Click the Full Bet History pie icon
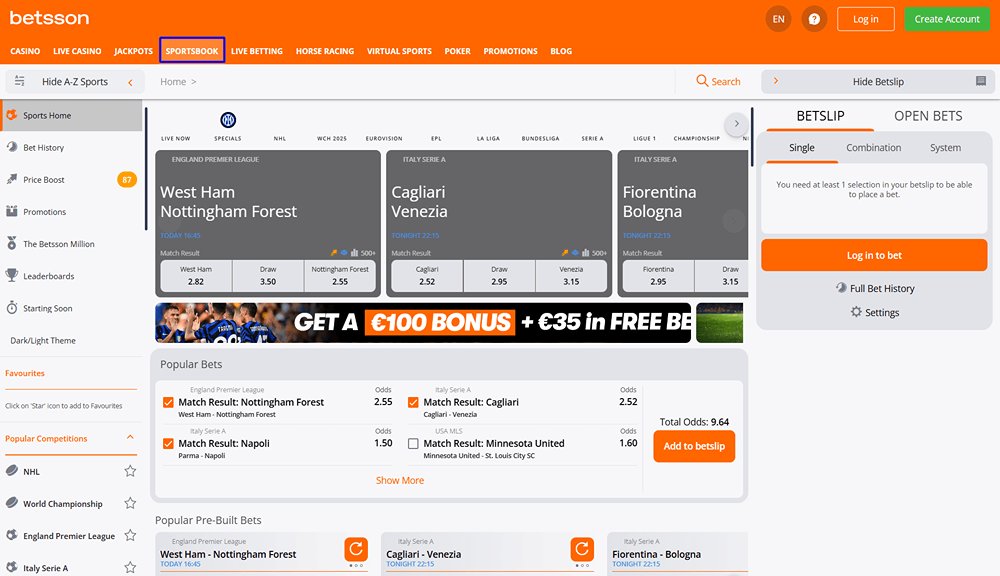The width and height of the screenshot is (1000, 576). pyautogui.click(x=841, y=288)
